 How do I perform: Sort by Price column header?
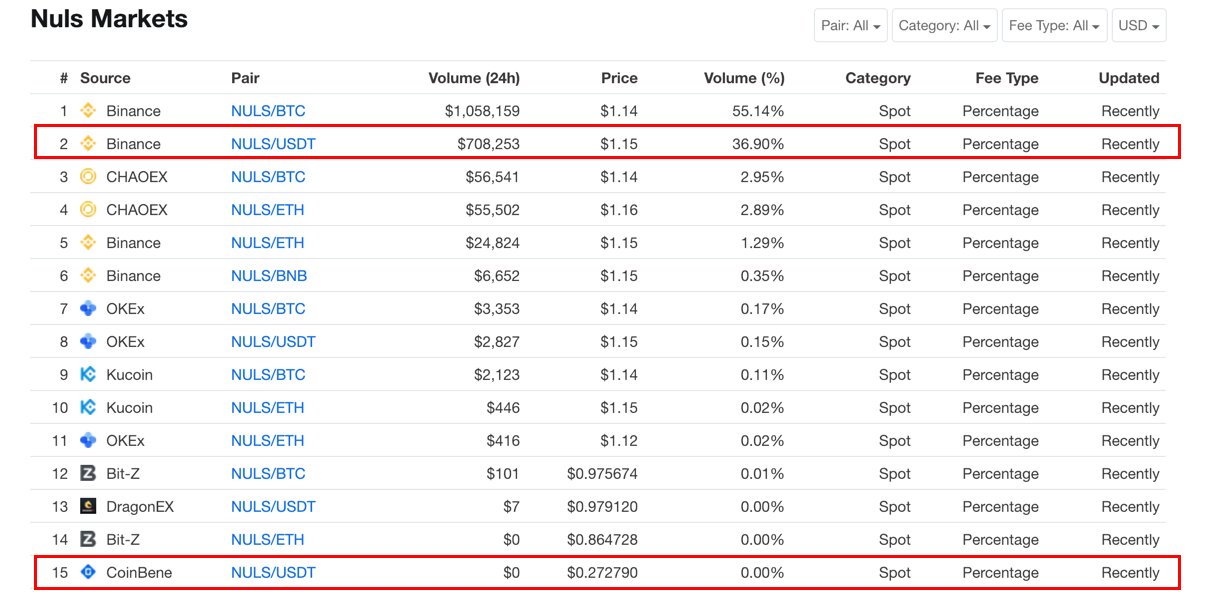(x=619, y=78)
